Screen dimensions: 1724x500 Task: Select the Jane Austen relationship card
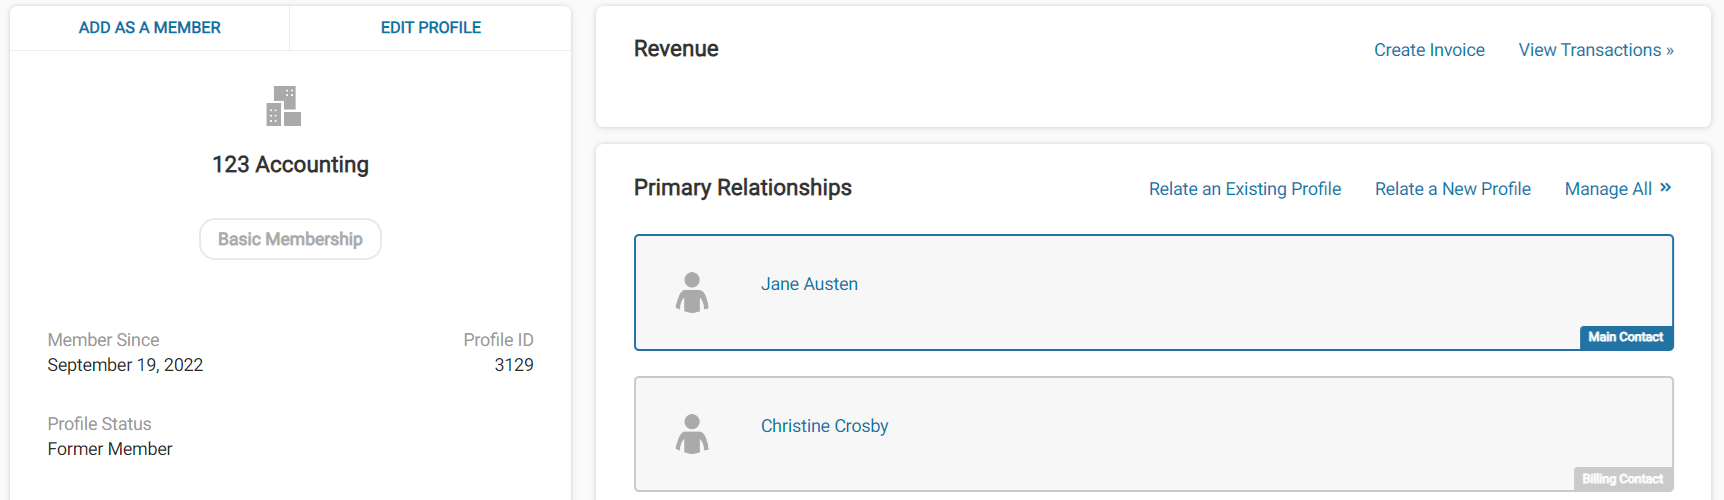pyautogui.click(x=1154, y=293)
